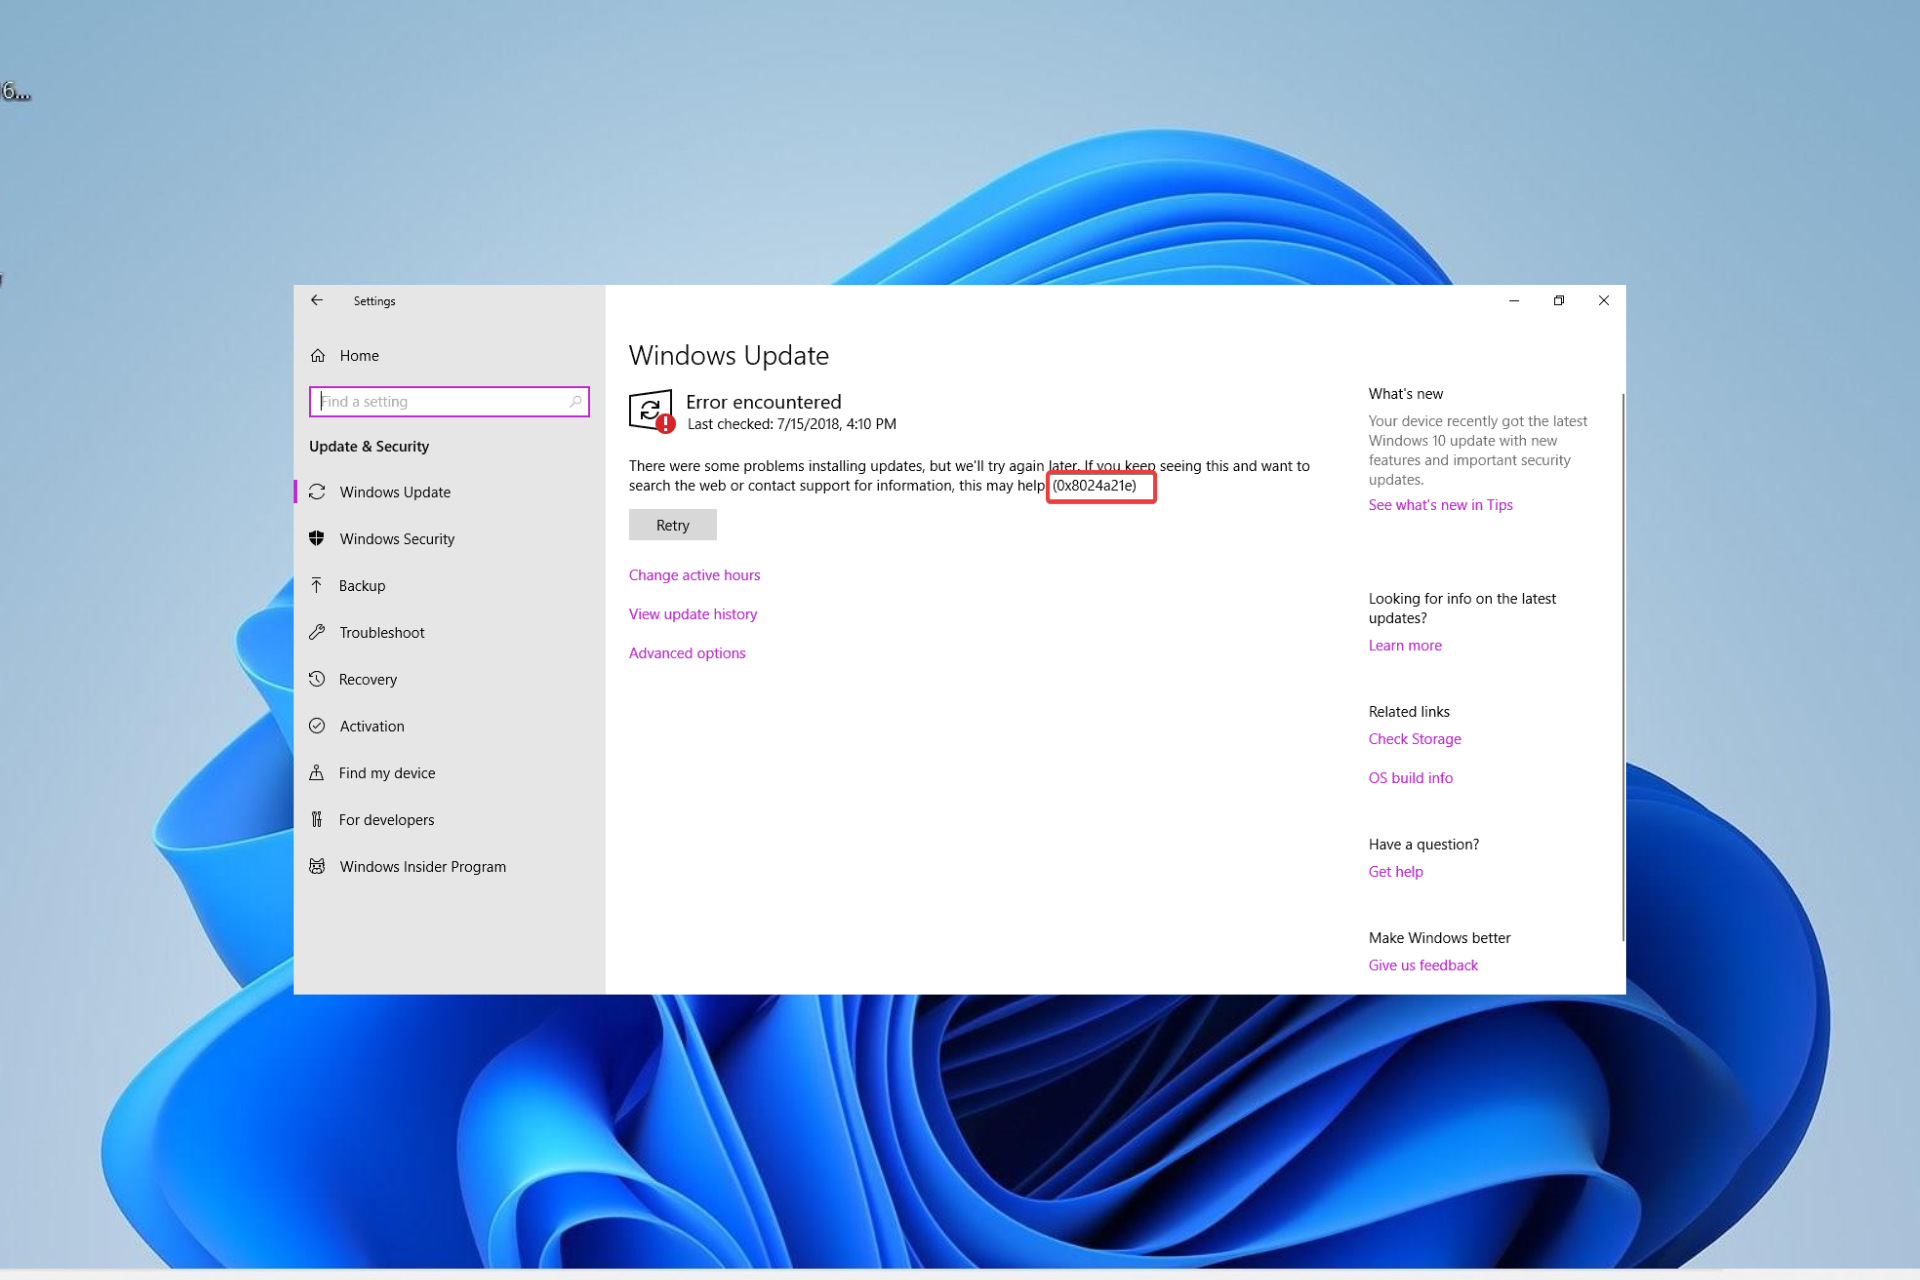
Task: Click the error code 0x8024a21e text
Action: pyautogui.click(x=1095, y=486)
